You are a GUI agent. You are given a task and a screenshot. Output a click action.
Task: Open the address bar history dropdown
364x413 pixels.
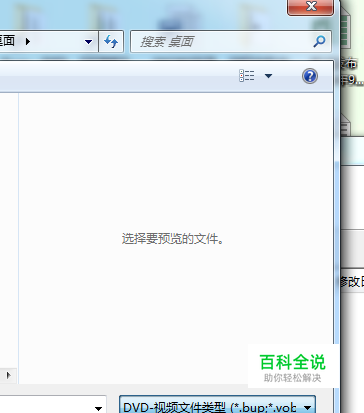(88, 42)
